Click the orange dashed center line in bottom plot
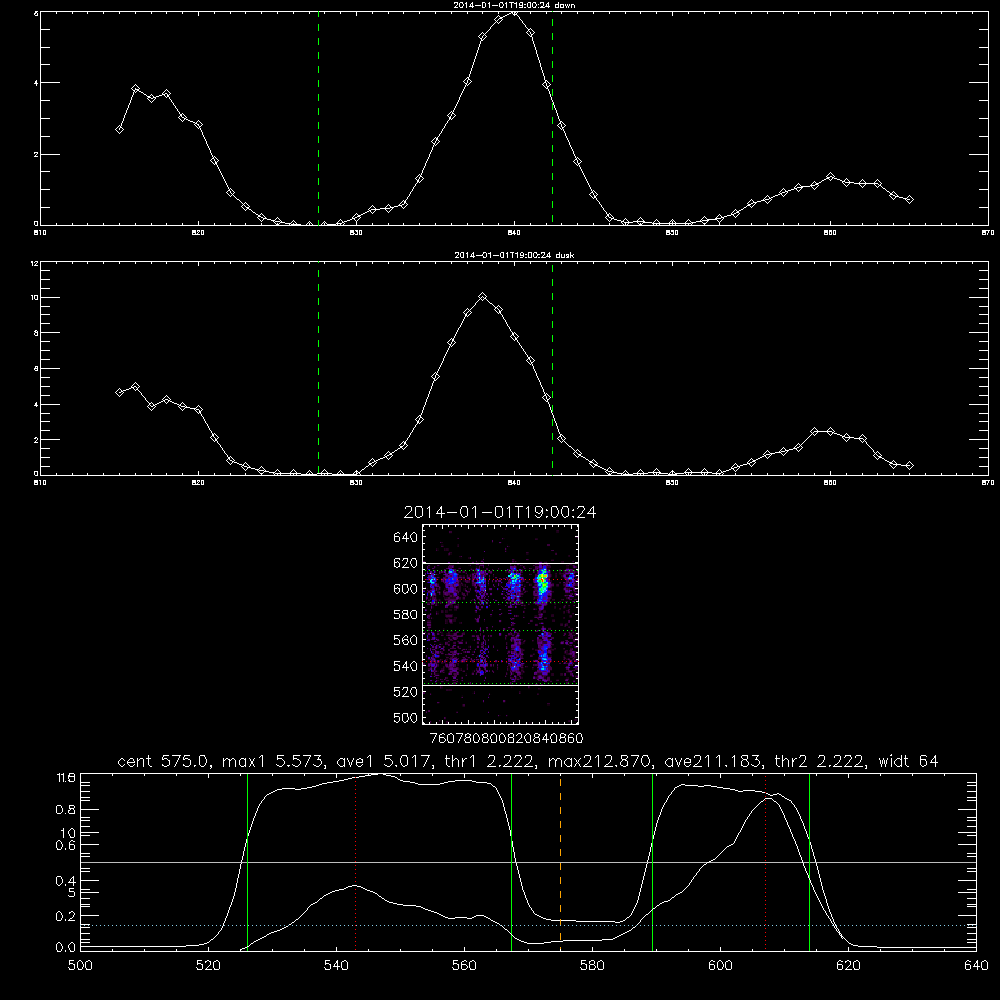The image size is (1000, 1000). point(561,862)
